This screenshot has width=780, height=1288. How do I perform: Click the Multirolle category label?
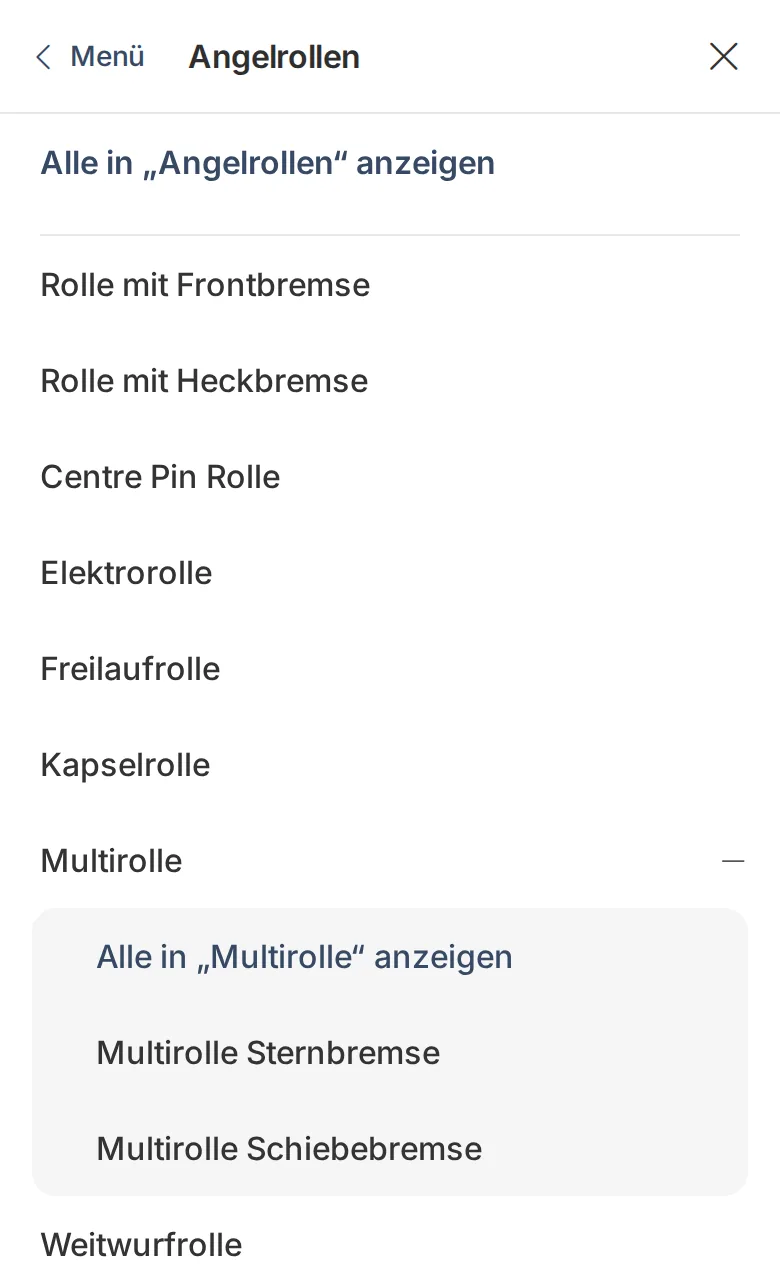click(x=111, y=861)
